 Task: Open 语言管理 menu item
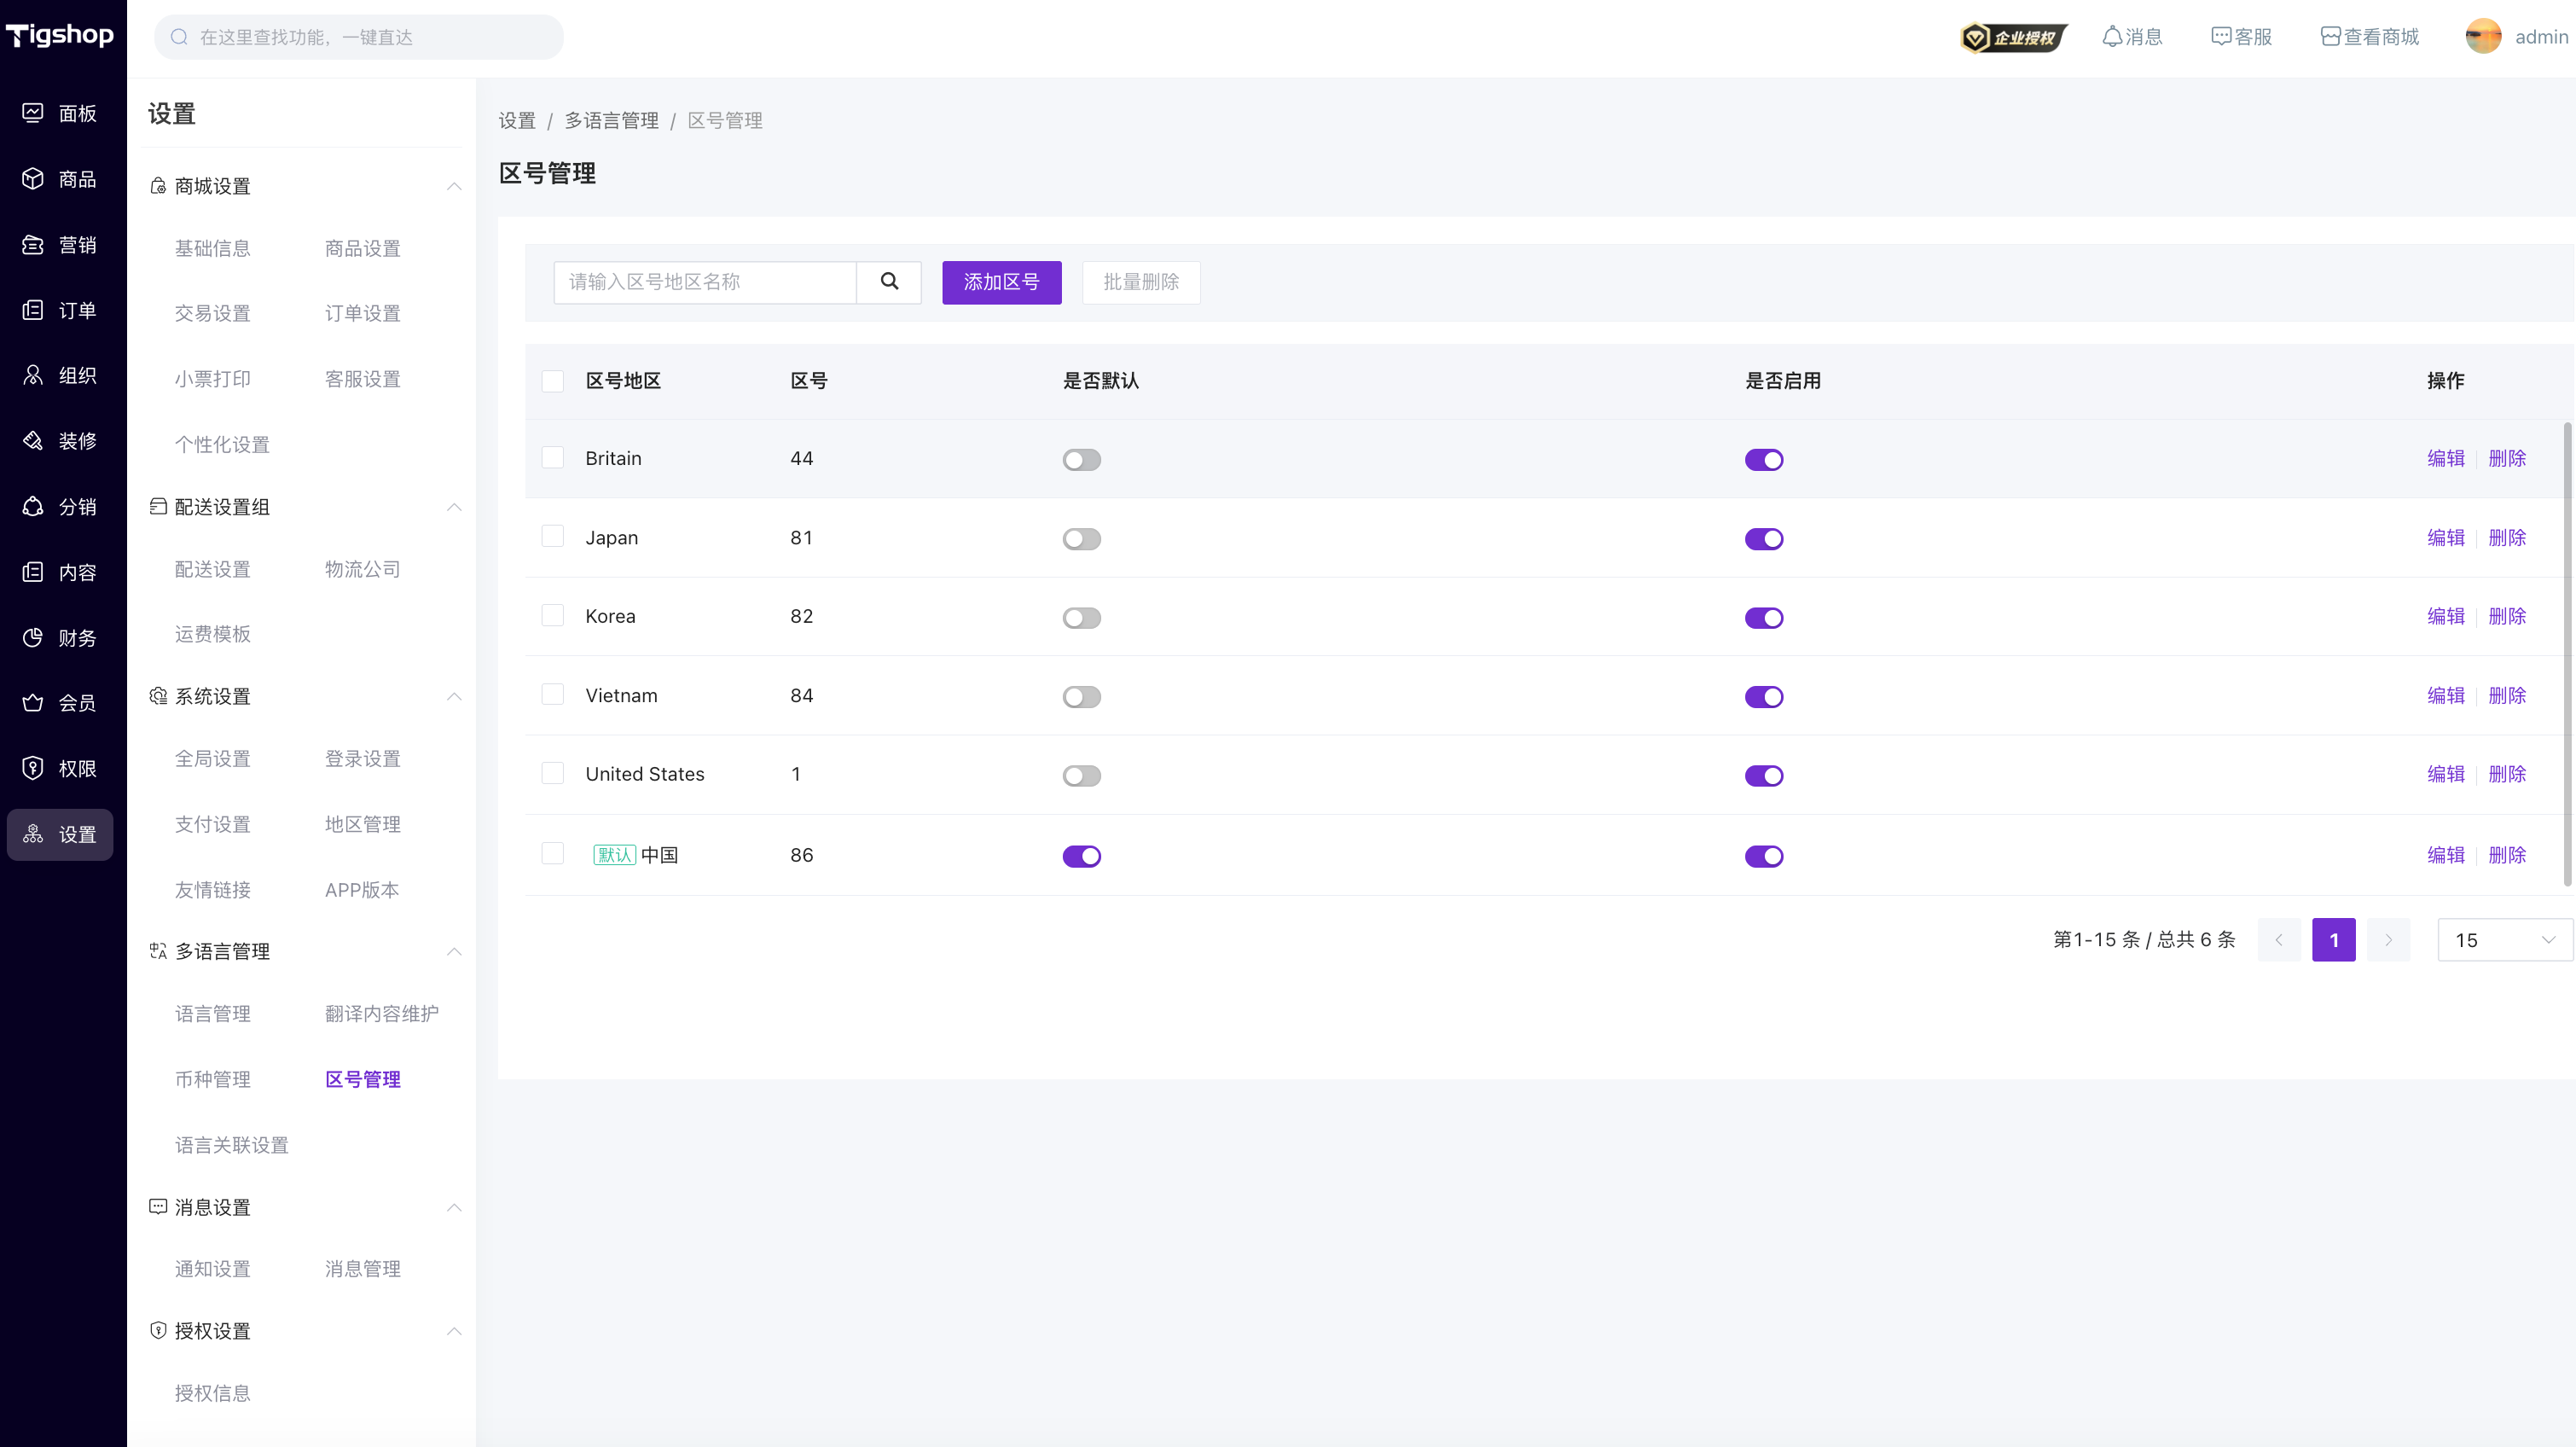(x=212, y=1014)
